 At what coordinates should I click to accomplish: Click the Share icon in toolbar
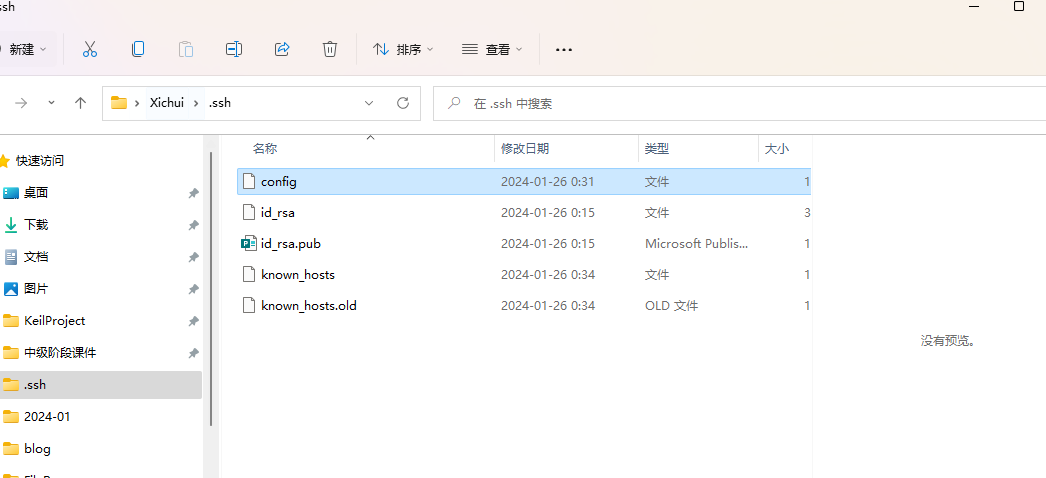282,49
